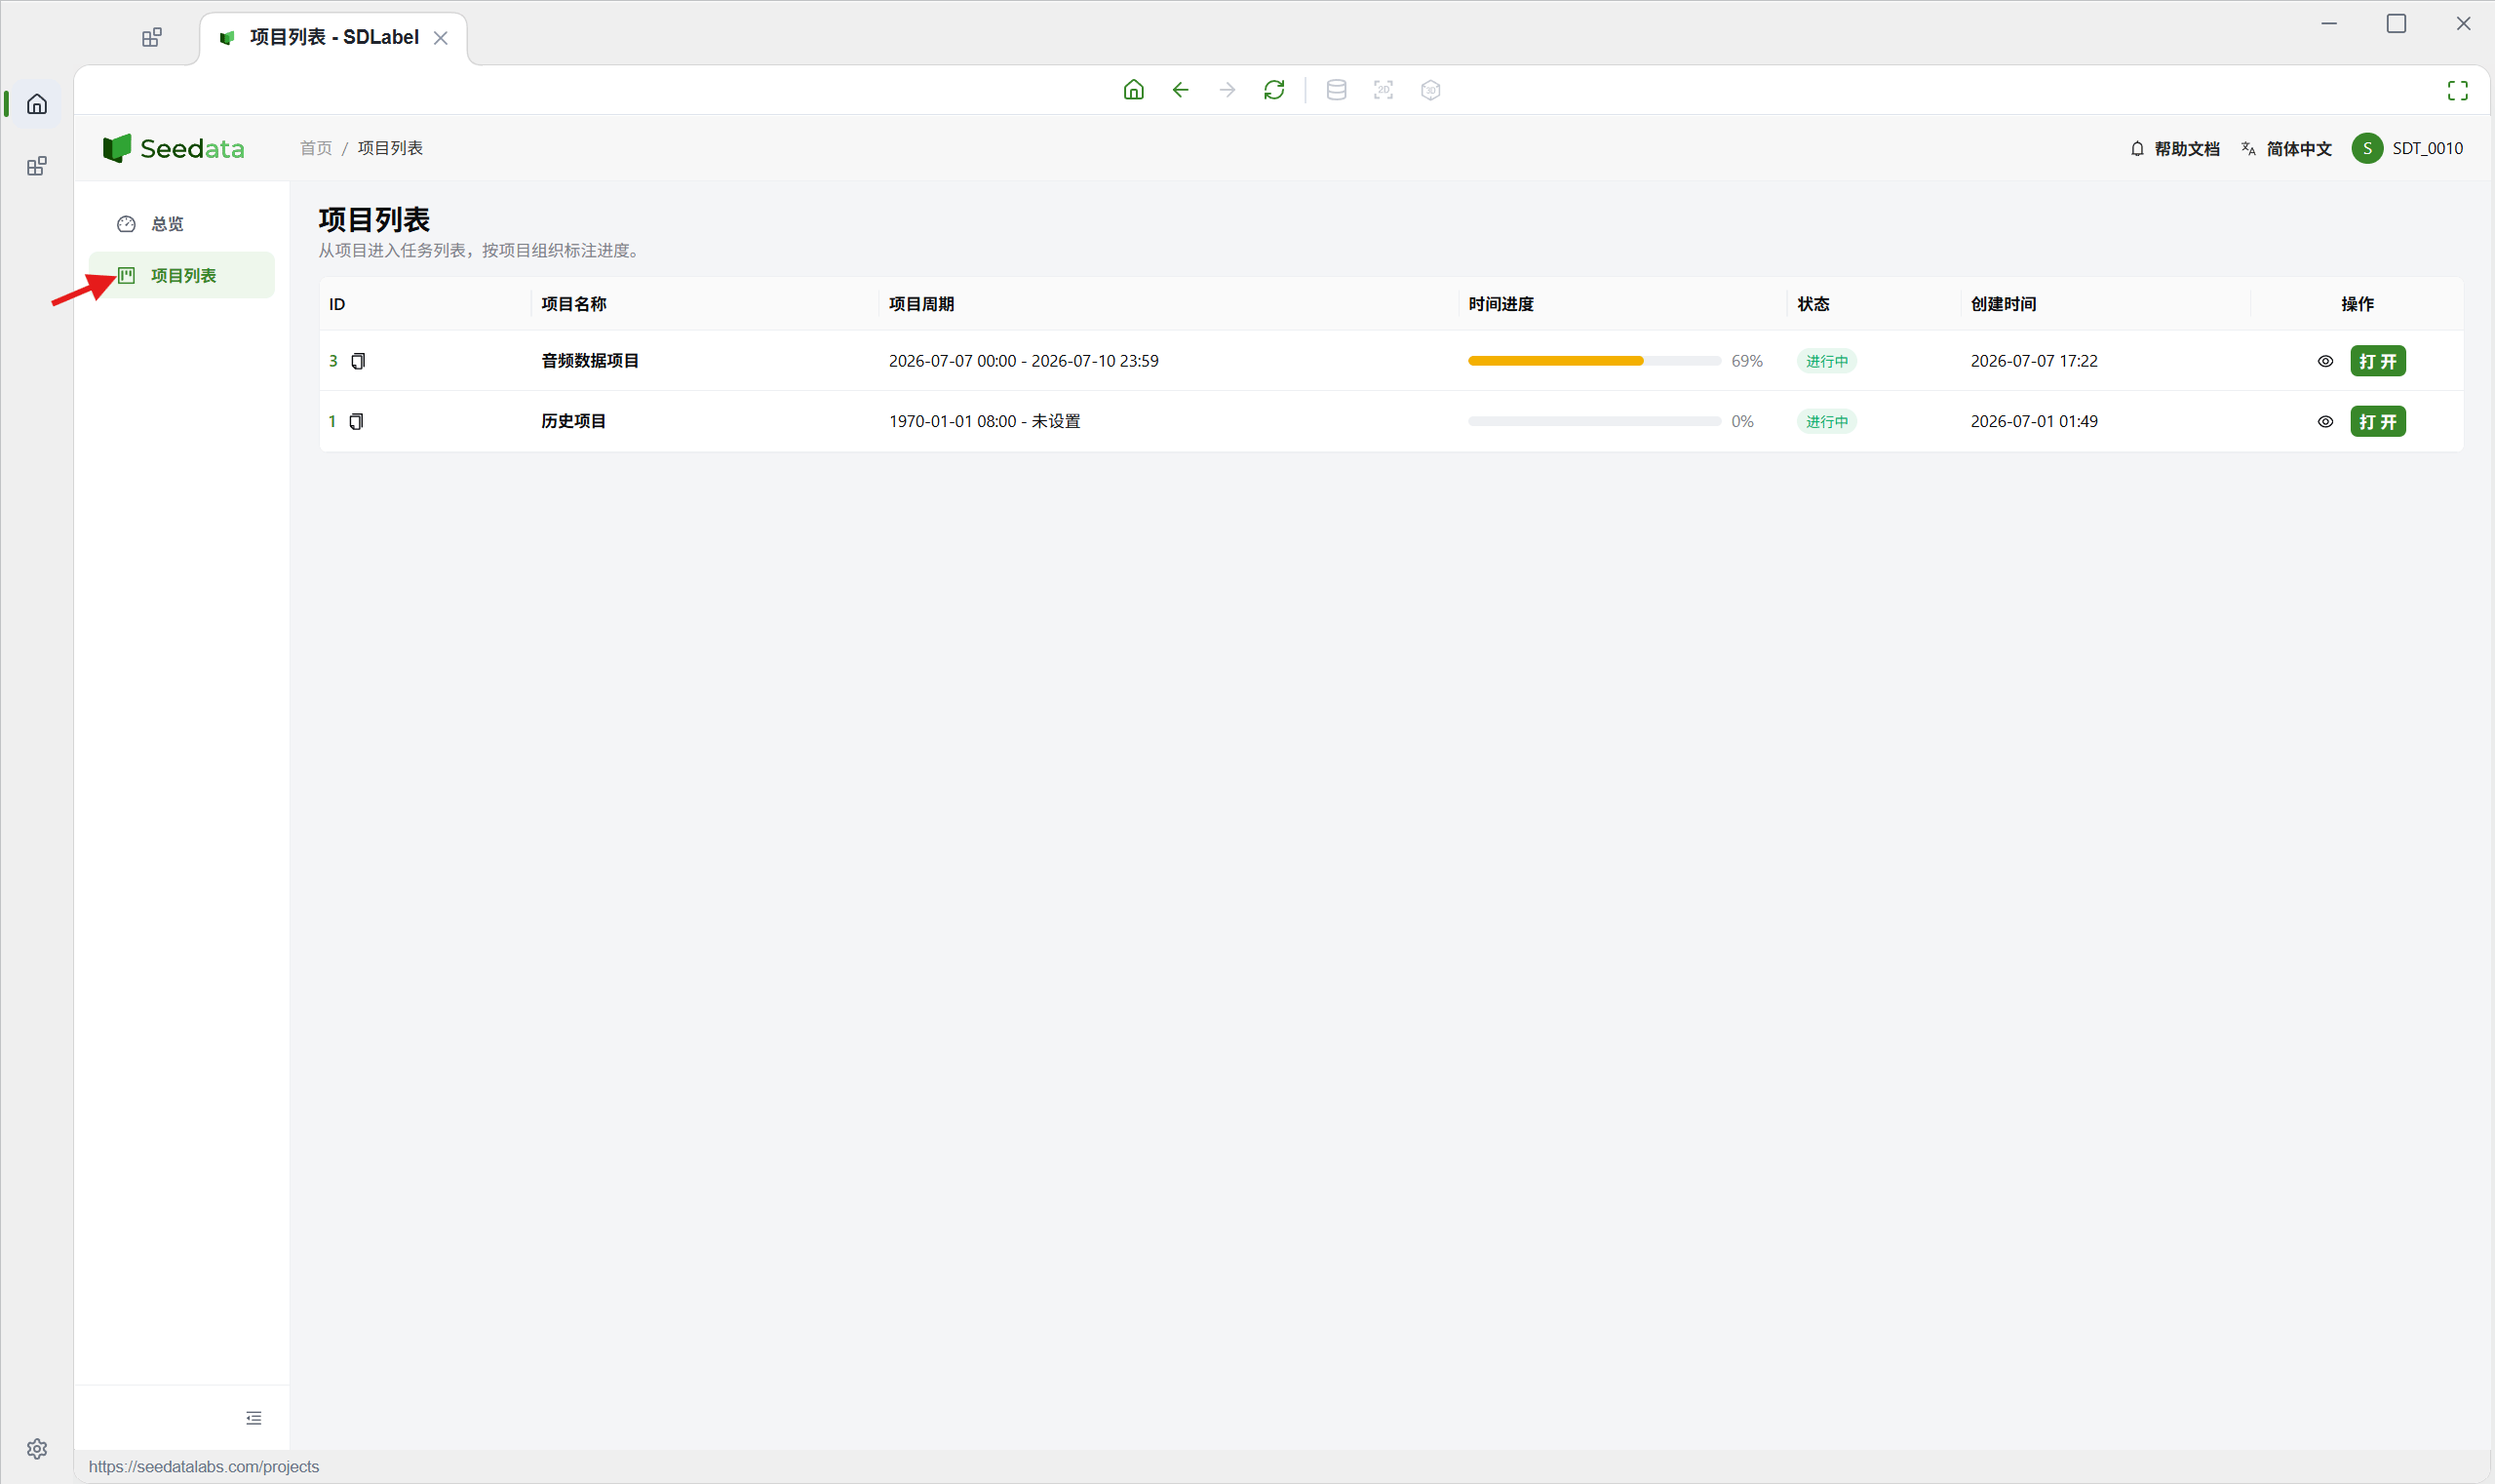Collapse the sidebar with fold icon
The image size is (2495, 1484).
254,1417
